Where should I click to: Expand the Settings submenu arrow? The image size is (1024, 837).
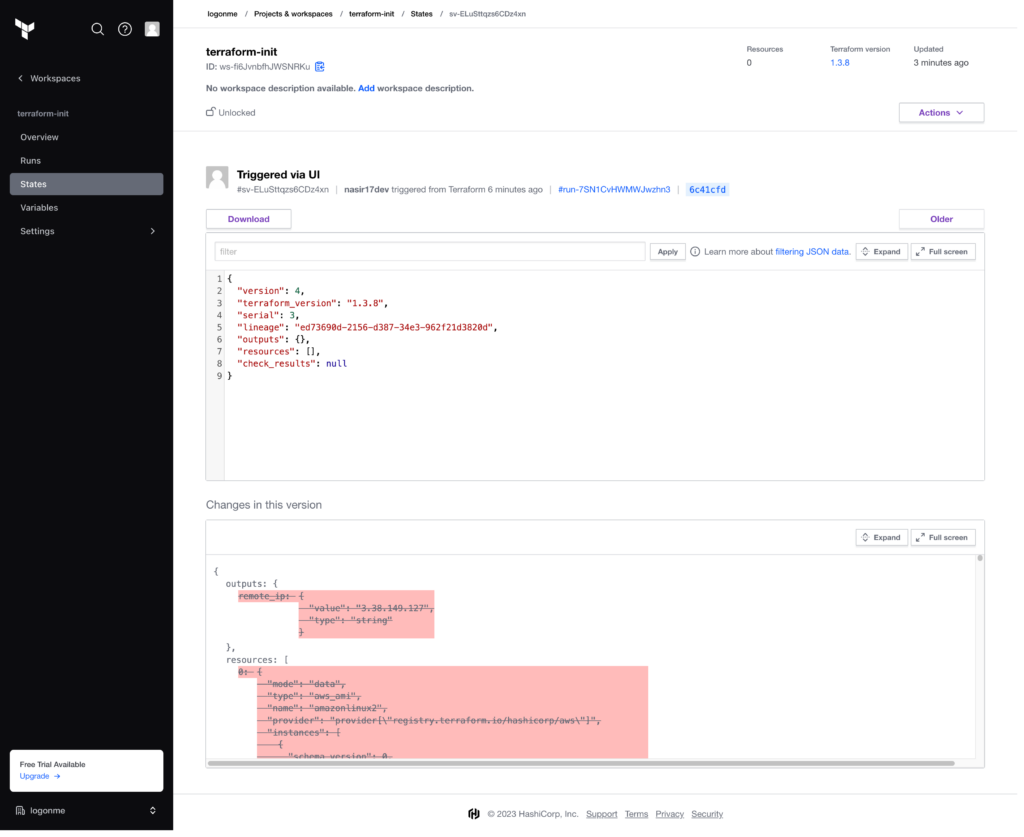(x=153, y=232)
